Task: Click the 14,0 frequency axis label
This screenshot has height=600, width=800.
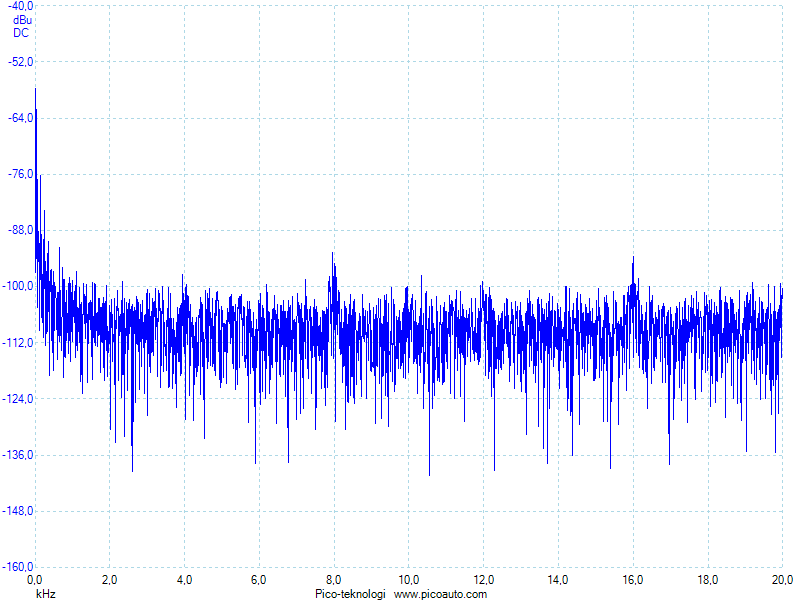Action: pos(558,580)
